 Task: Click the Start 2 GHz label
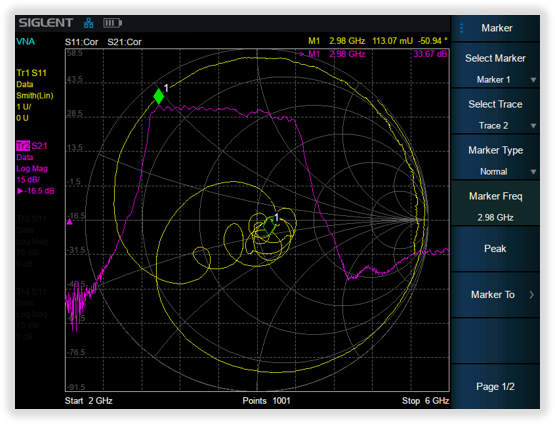(88, 401)
